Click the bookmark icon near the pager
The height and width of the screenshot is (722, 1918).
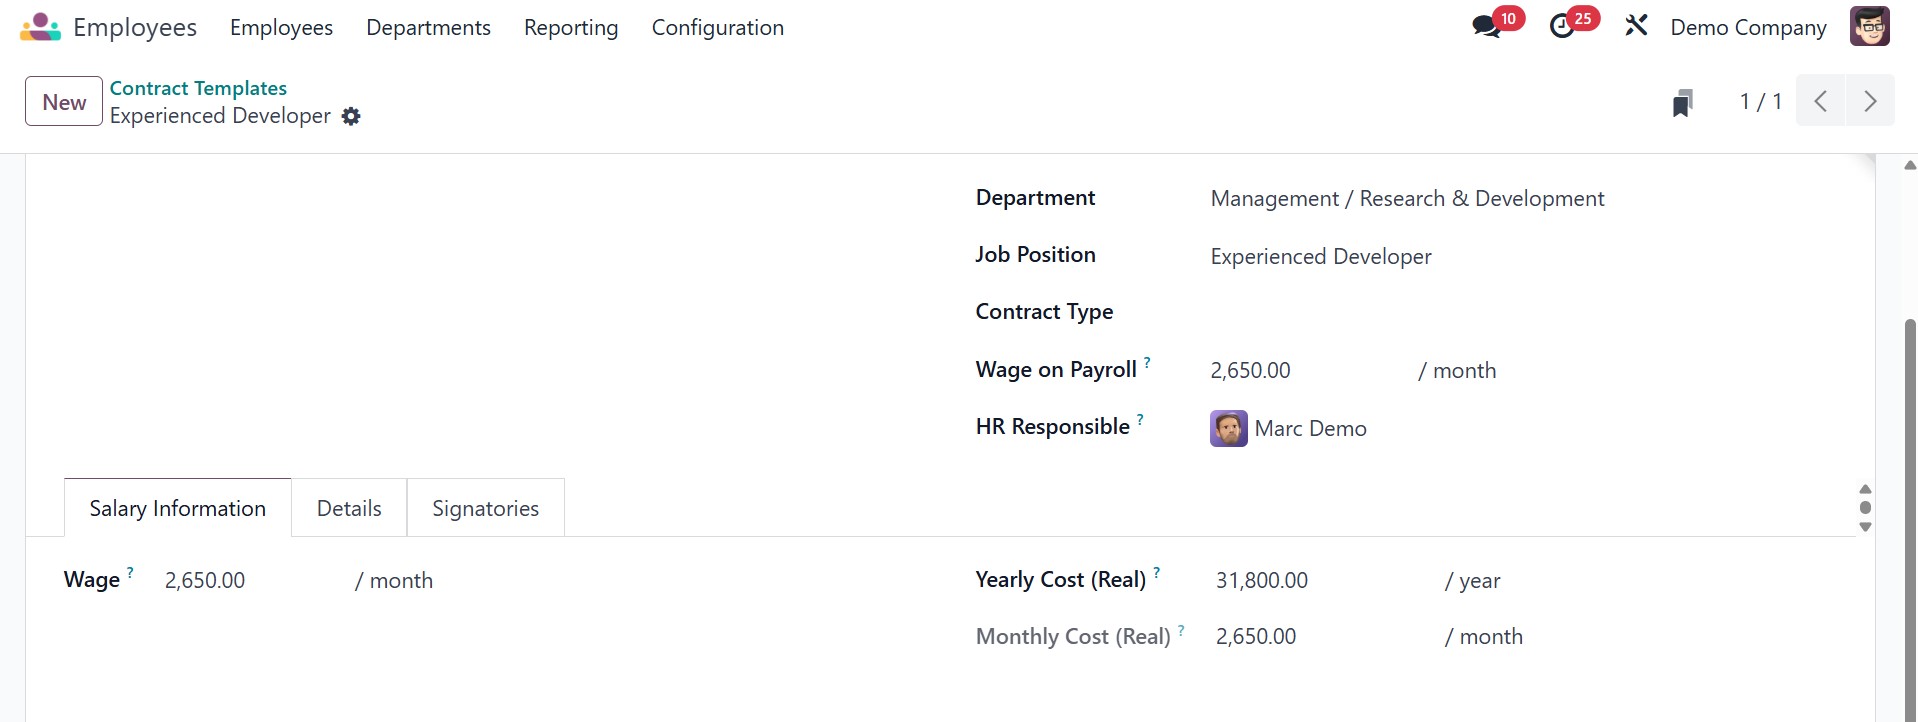pos(1683,102)
